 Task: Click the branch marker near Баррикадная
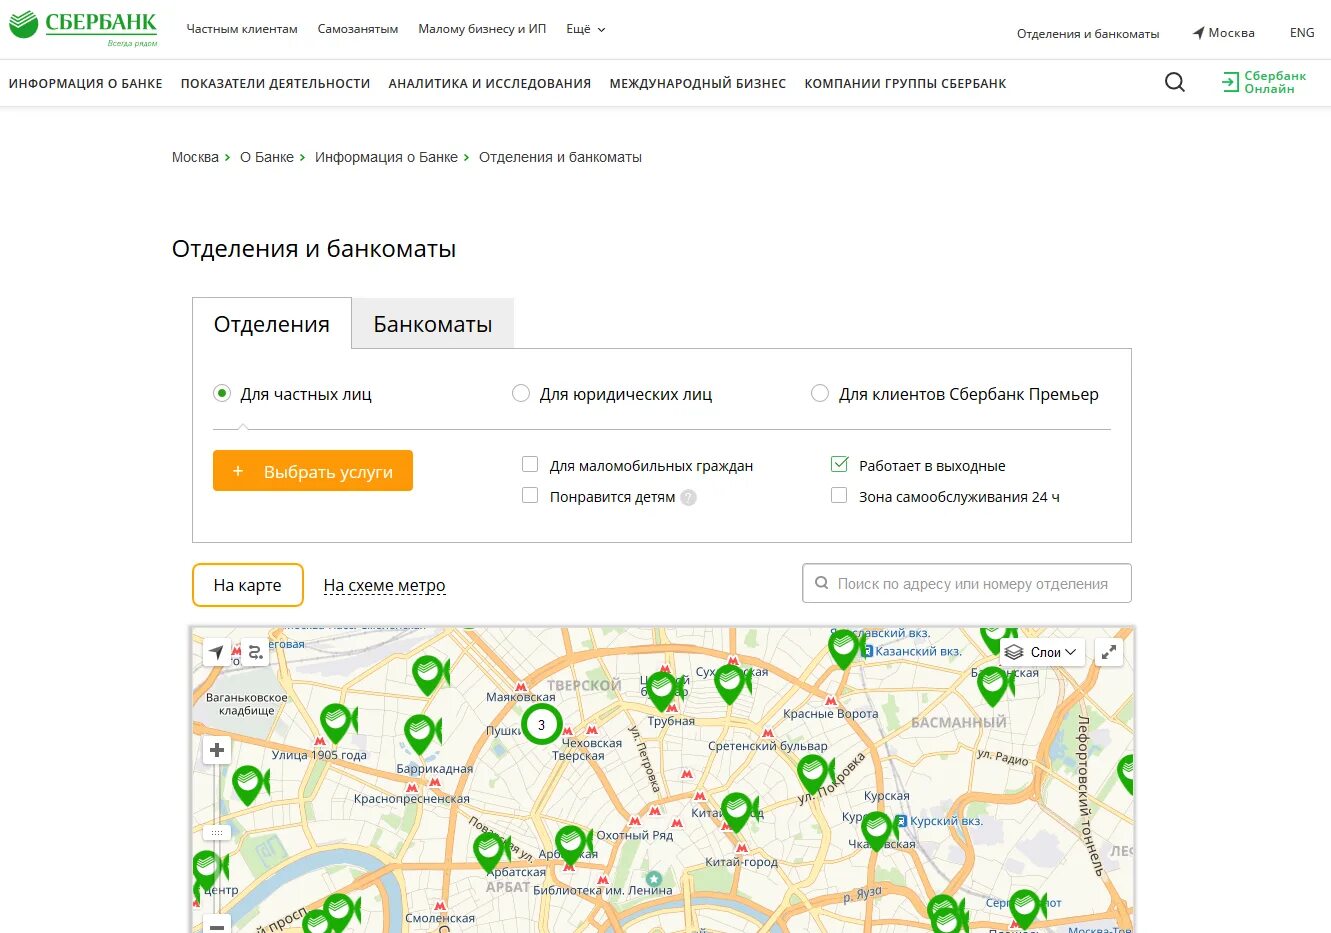[x=421, y=735]
